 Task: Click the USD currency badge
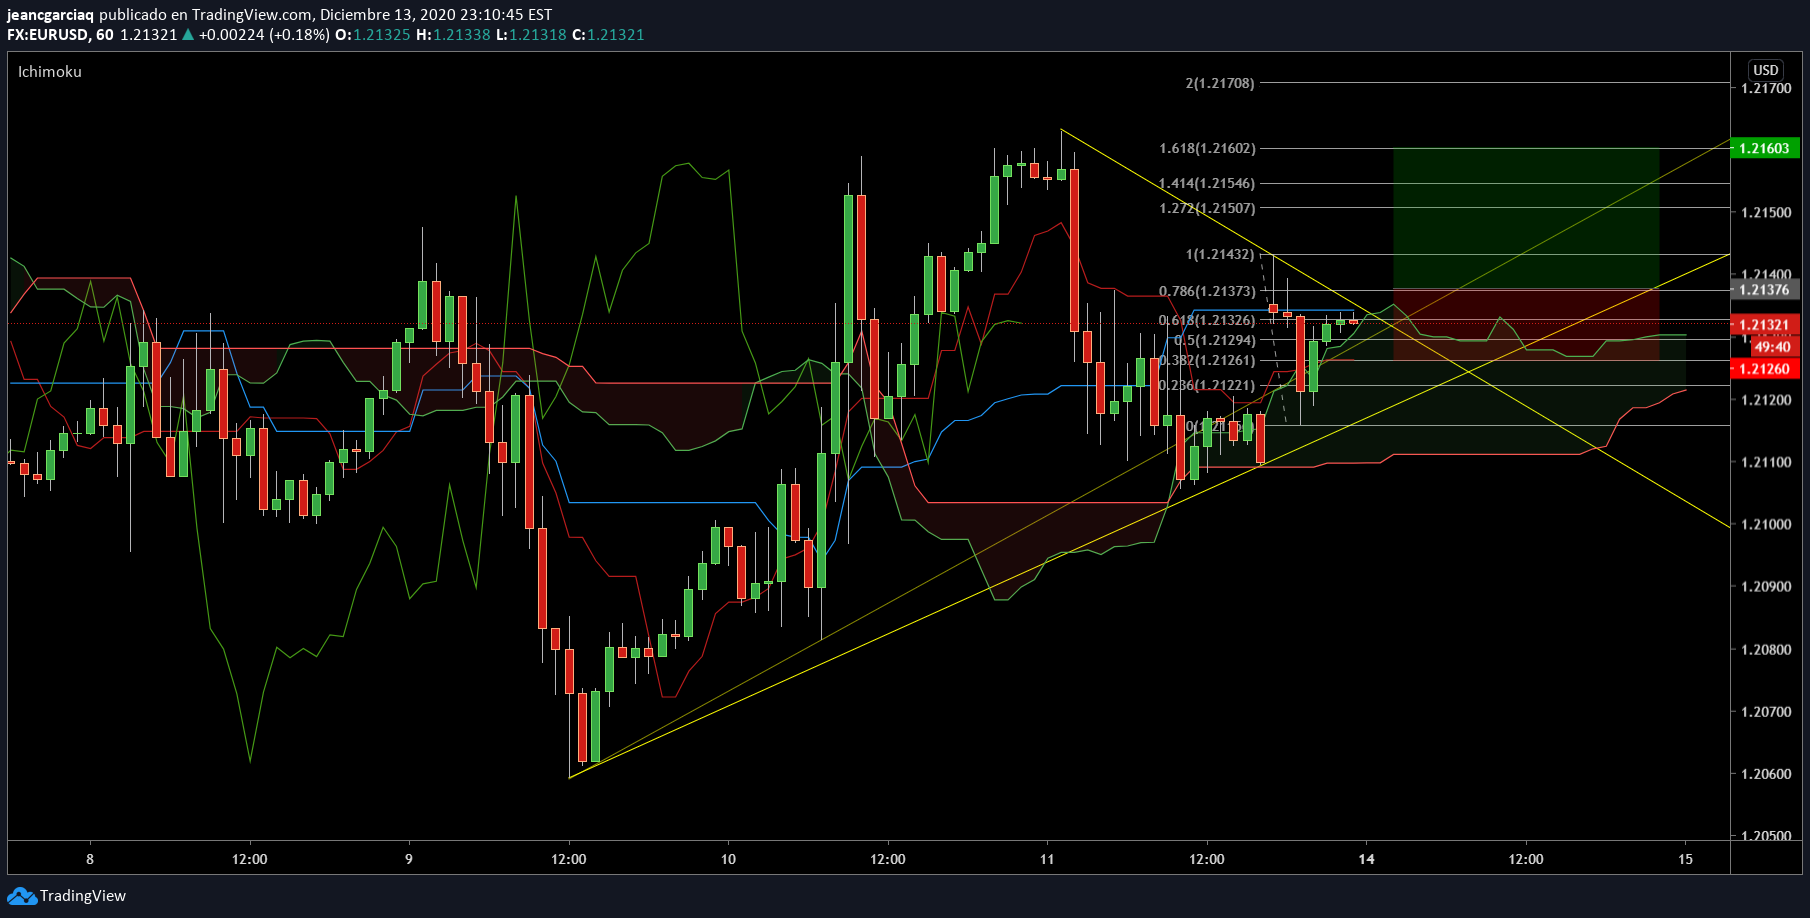point(1766,70)
